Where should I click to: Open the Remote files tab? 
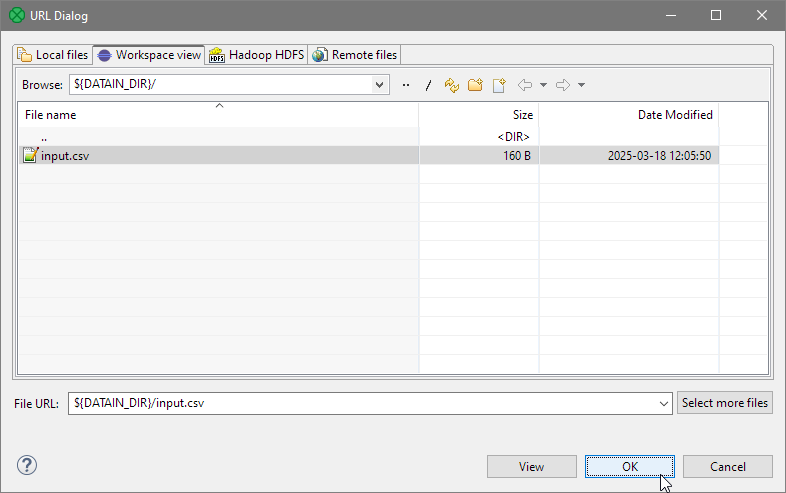355,55
